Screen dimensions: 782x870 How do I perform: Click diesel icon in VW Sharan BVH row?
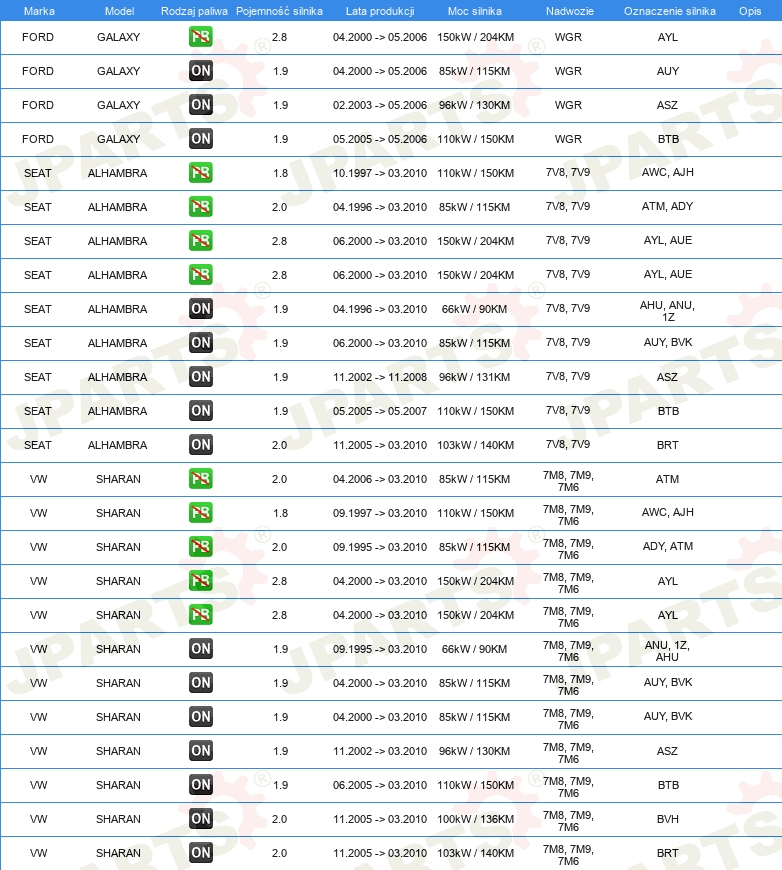[200, 819]
